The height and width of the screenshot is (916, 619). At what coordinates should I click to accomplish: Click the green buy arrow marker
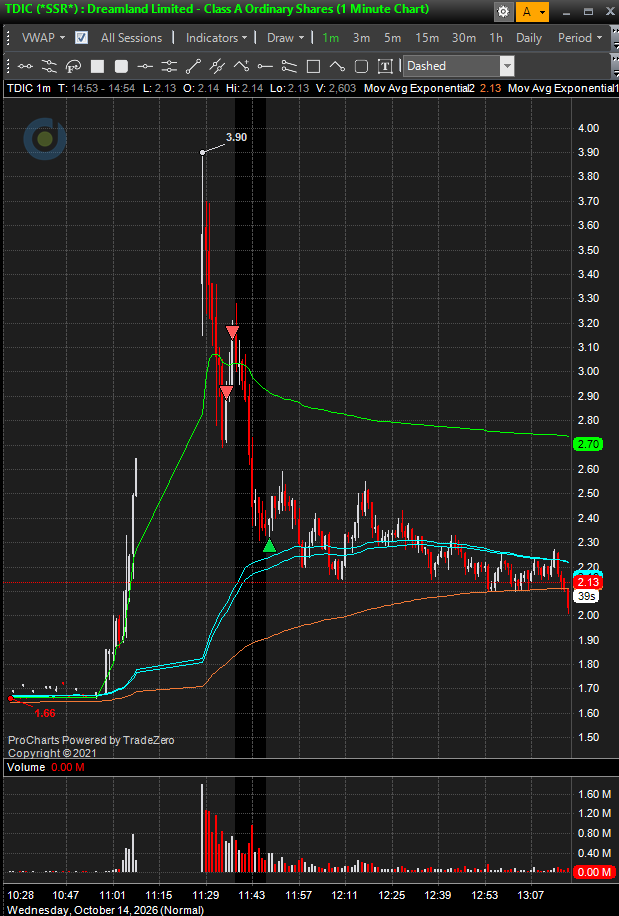pyautogui.click(x=269, y=546)
